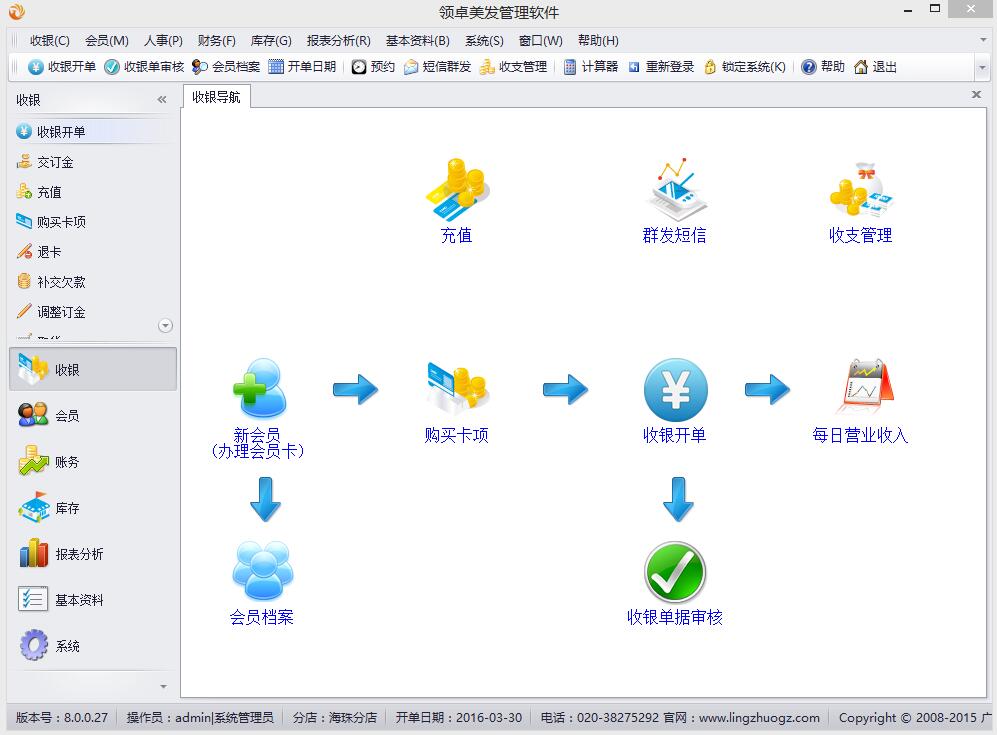
Task: Open the 购买卡项 card purchase icon
Action: [456, 389]
